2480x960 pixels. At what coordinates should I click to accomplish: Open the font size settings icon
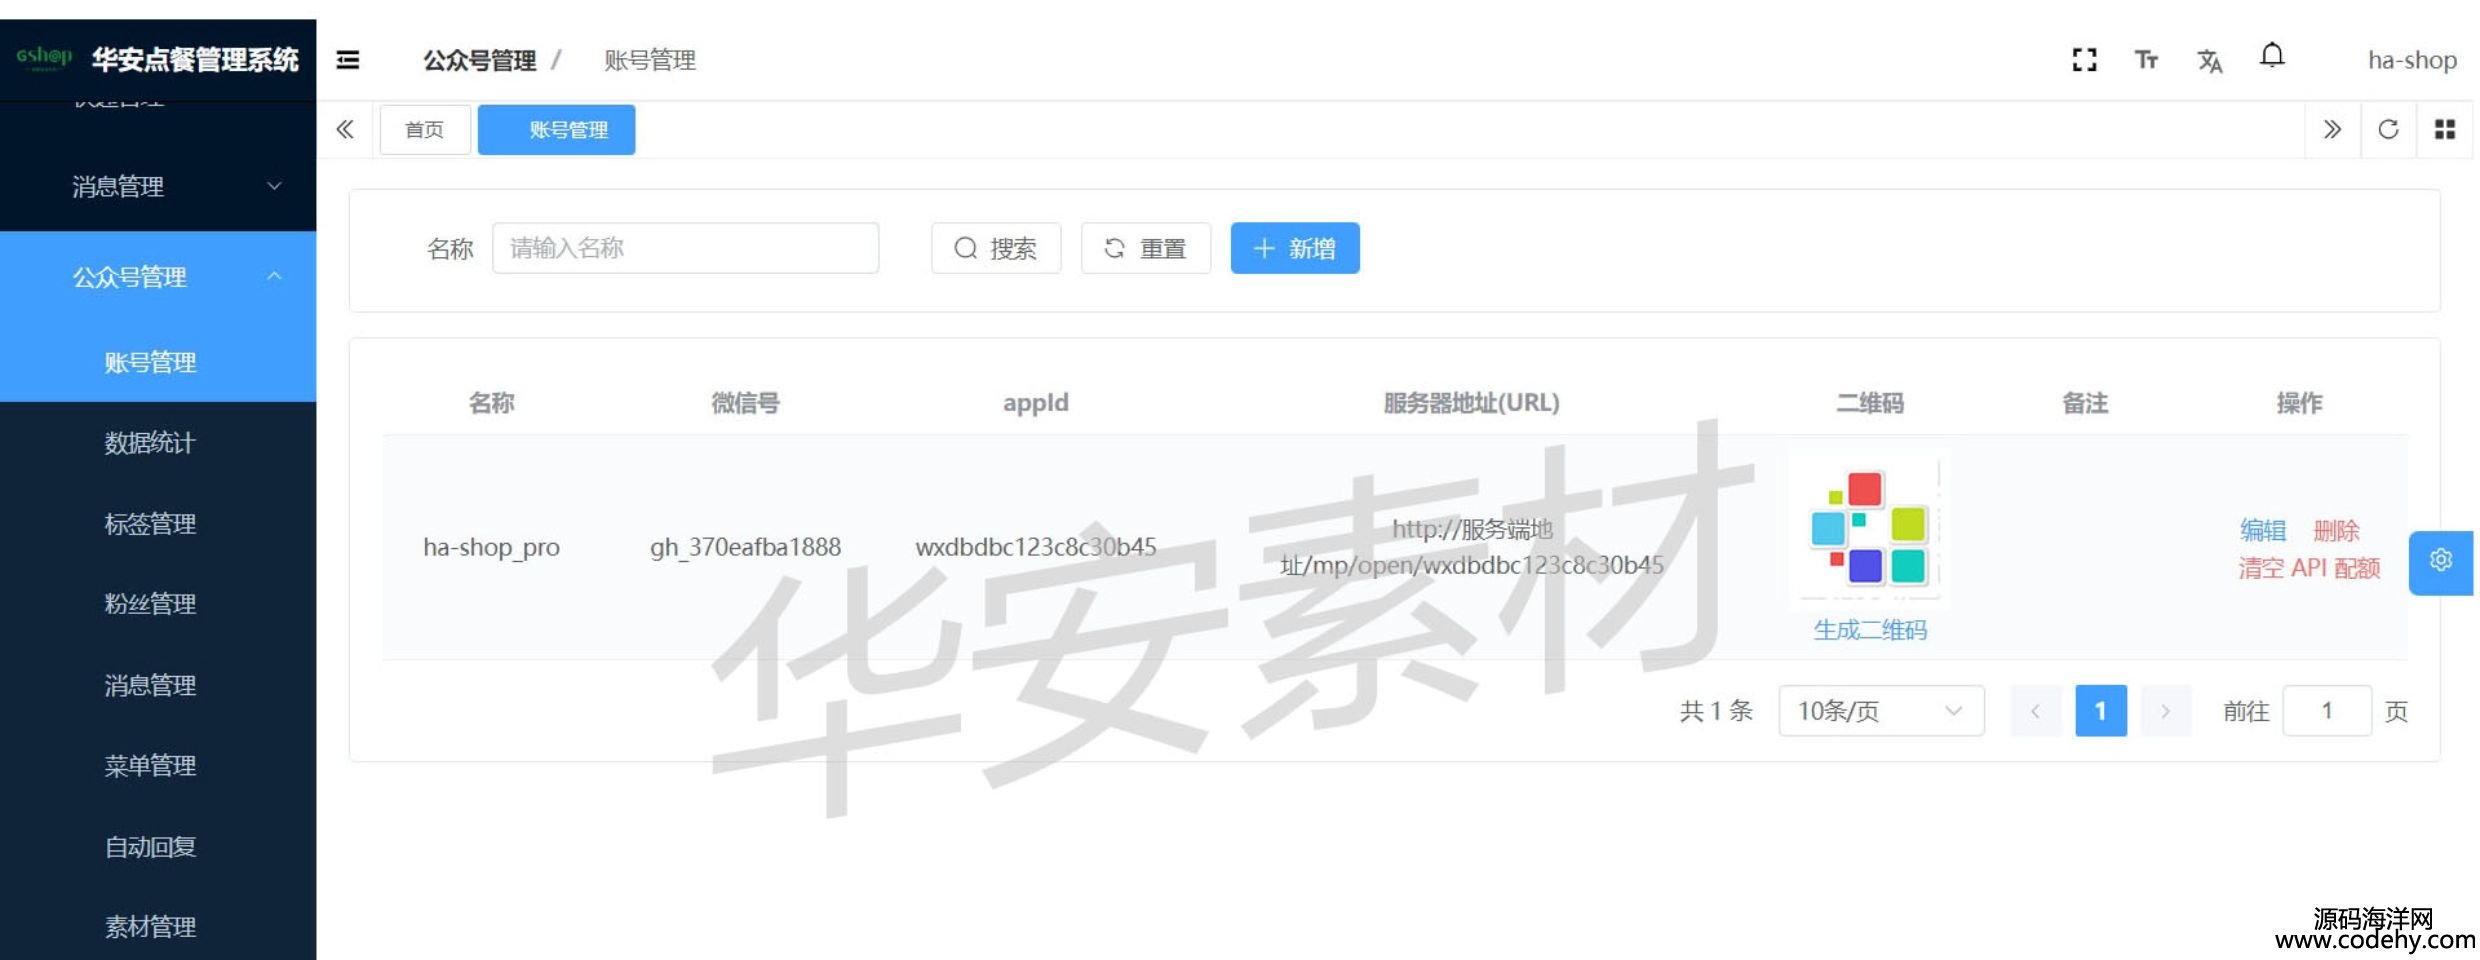(2146, 60)
